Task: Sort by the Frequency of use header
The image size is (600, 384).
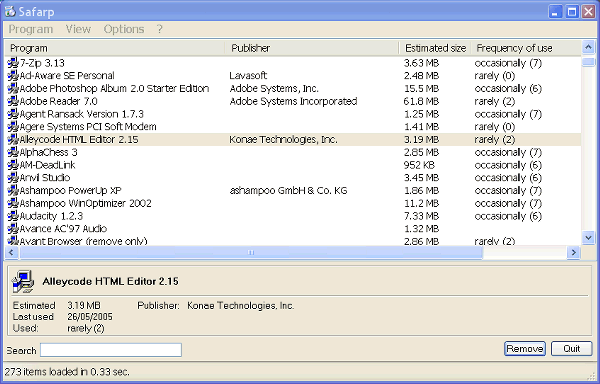Action: pos(526,48)
